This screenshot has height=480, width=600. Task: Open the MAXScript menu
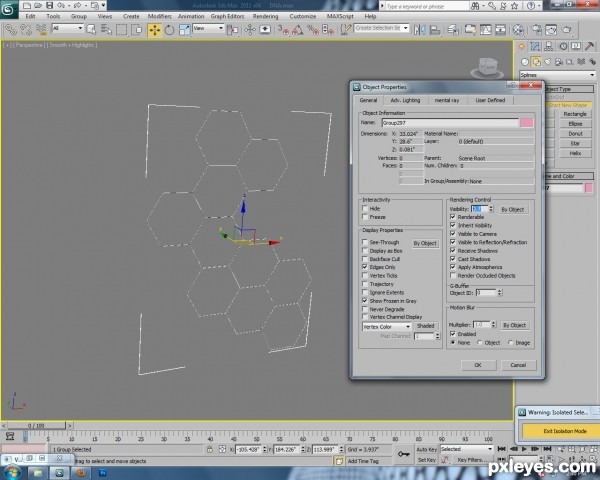(340, 16)
